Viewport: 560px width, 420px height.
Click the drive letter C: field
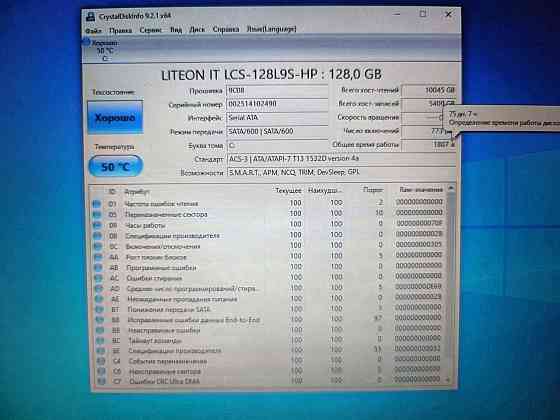click(277, 145)
